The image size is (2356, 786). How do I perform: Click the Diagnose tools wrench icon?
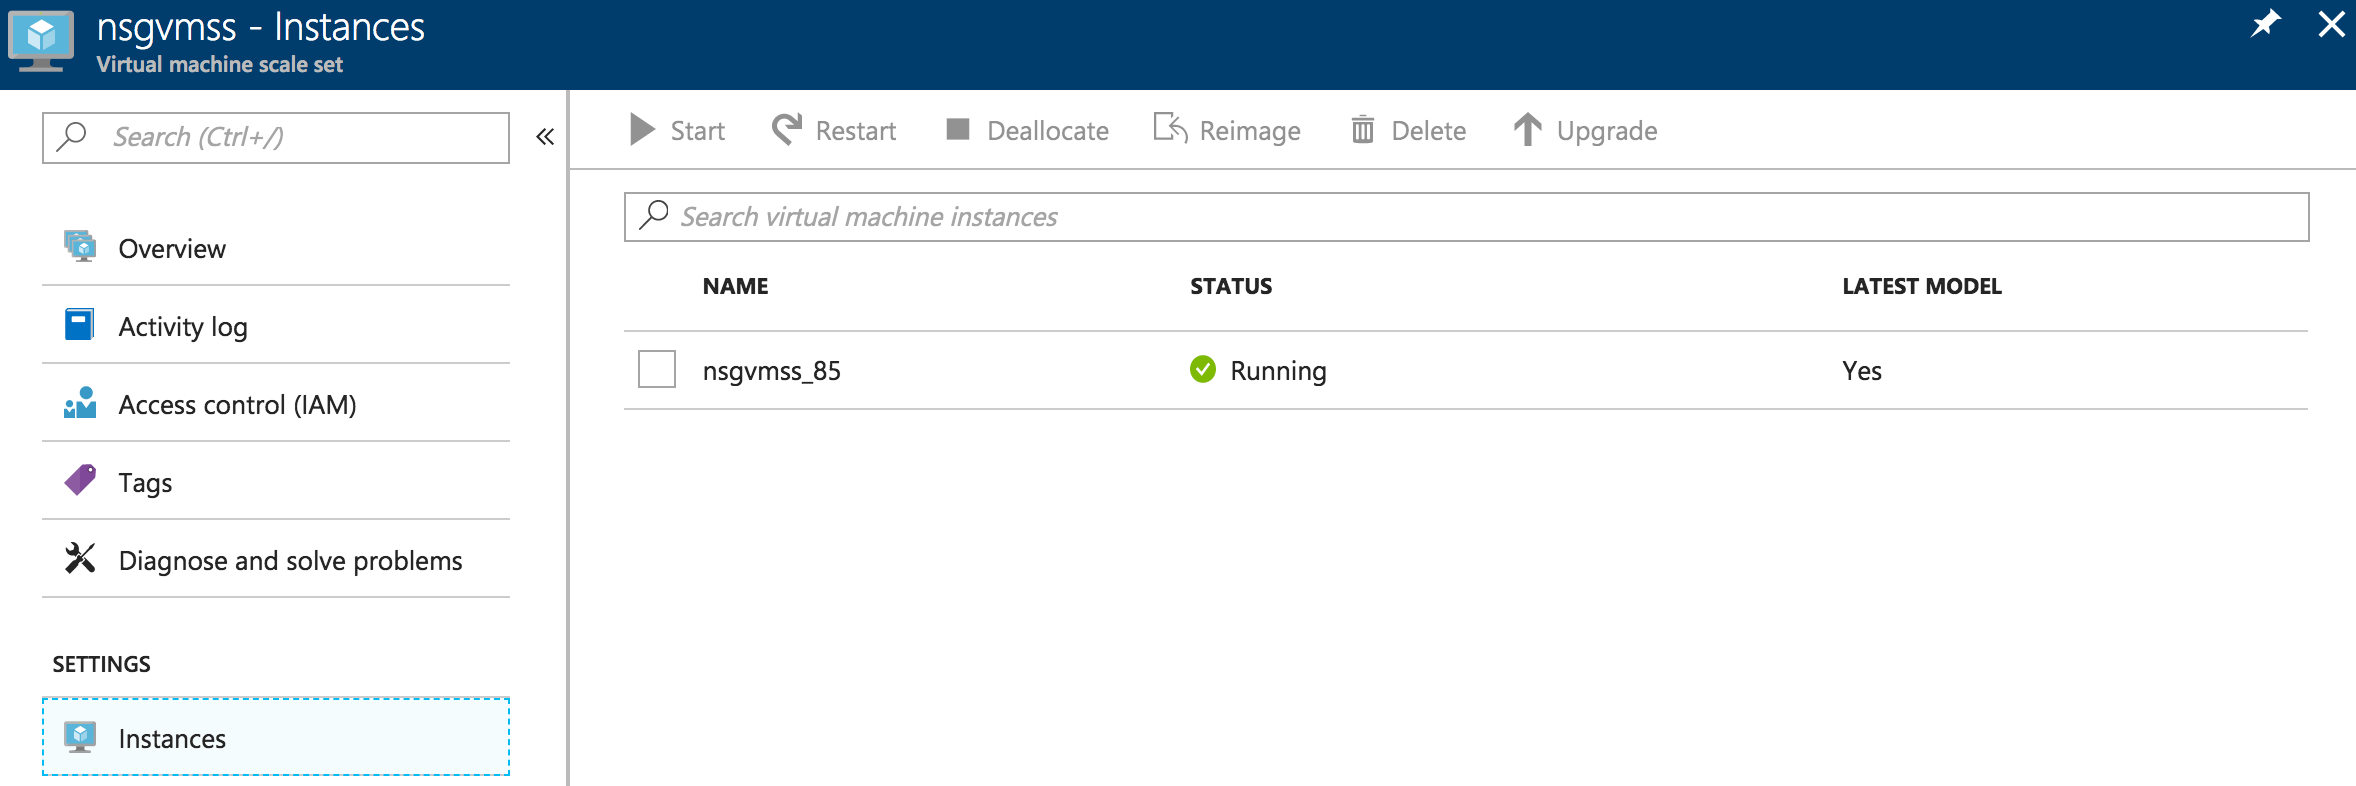(x=80, y=558)
